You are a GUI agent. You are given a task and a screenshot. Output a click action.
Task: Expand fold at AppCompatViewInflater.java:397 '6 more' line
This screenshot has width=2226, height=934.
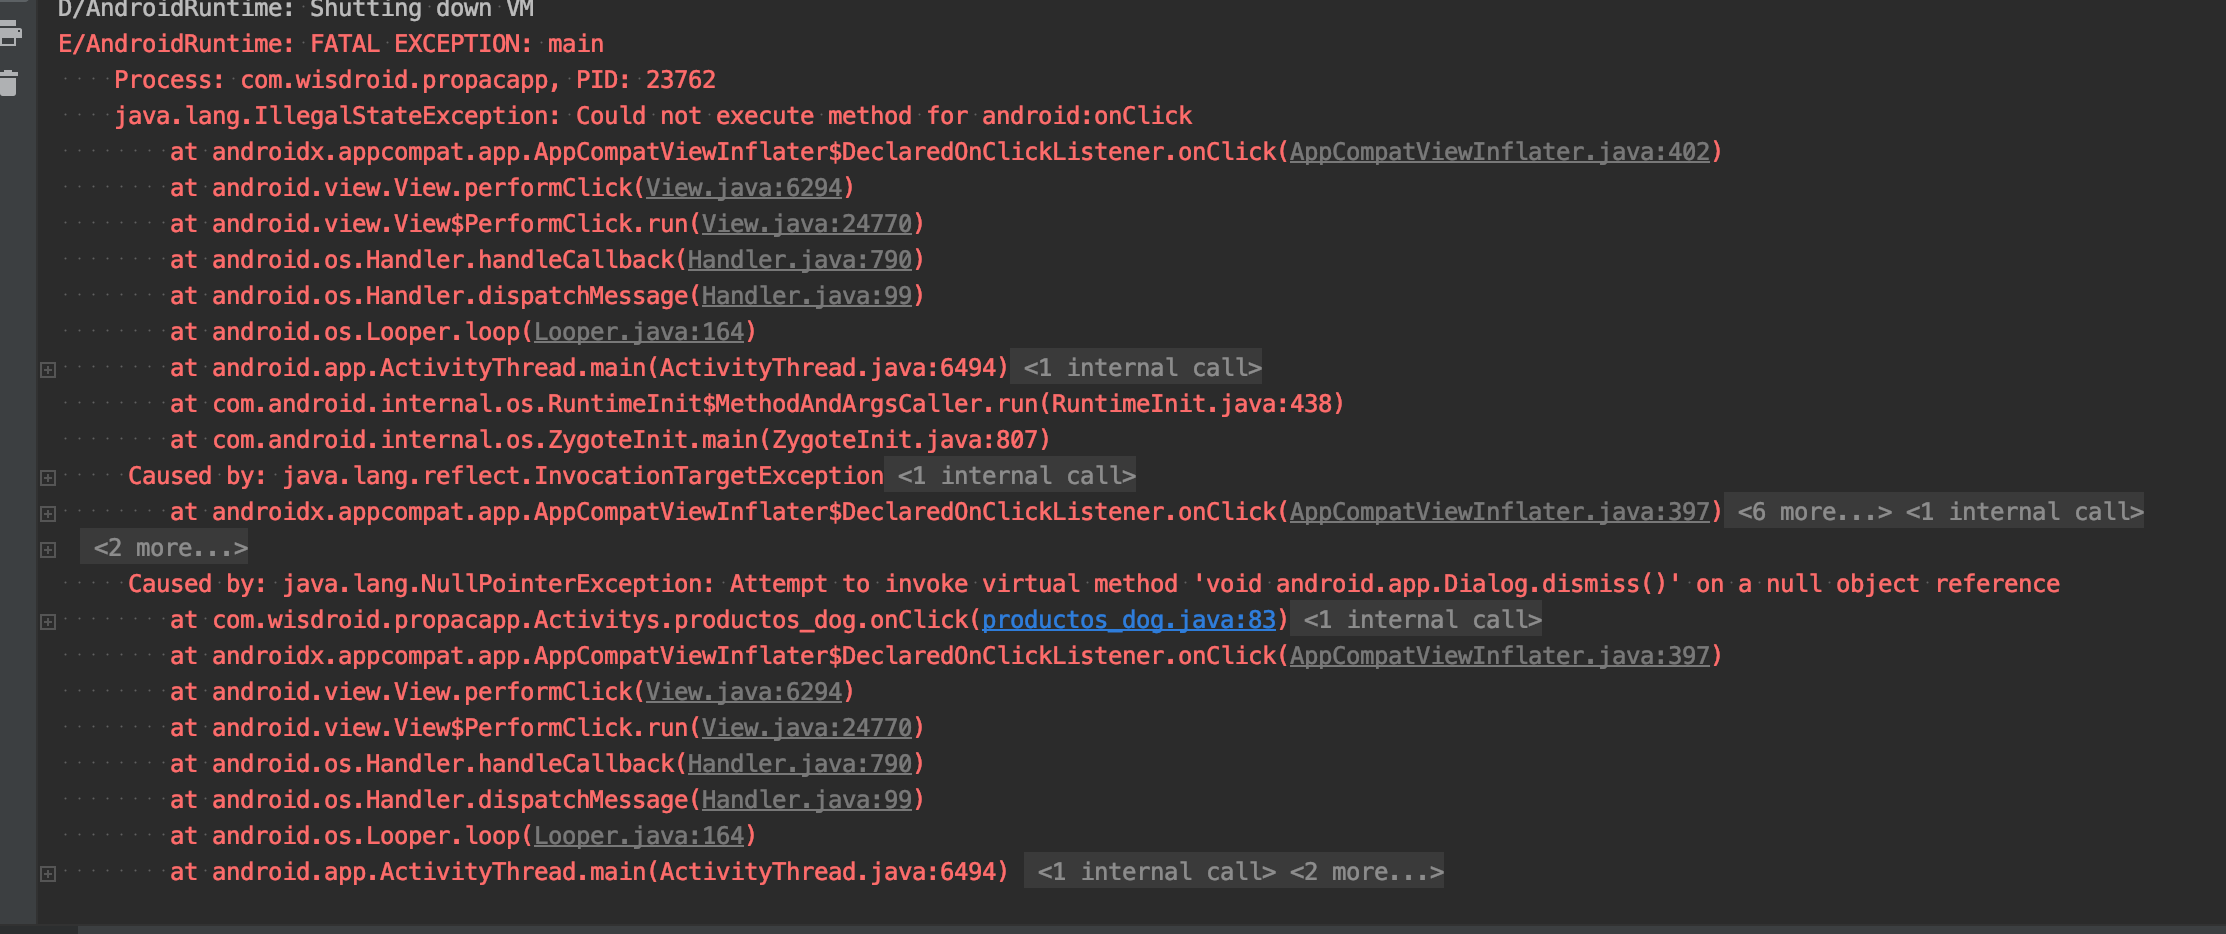[47, 514]
